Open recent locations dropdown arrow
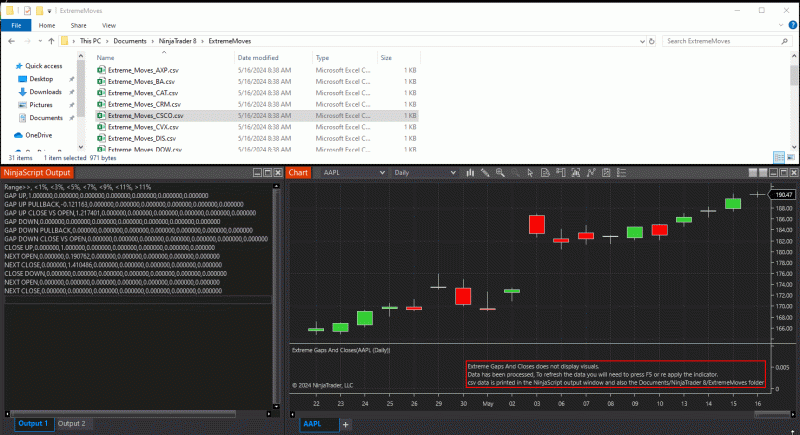This screenshot has width=800, height=435. coord(40,41)
